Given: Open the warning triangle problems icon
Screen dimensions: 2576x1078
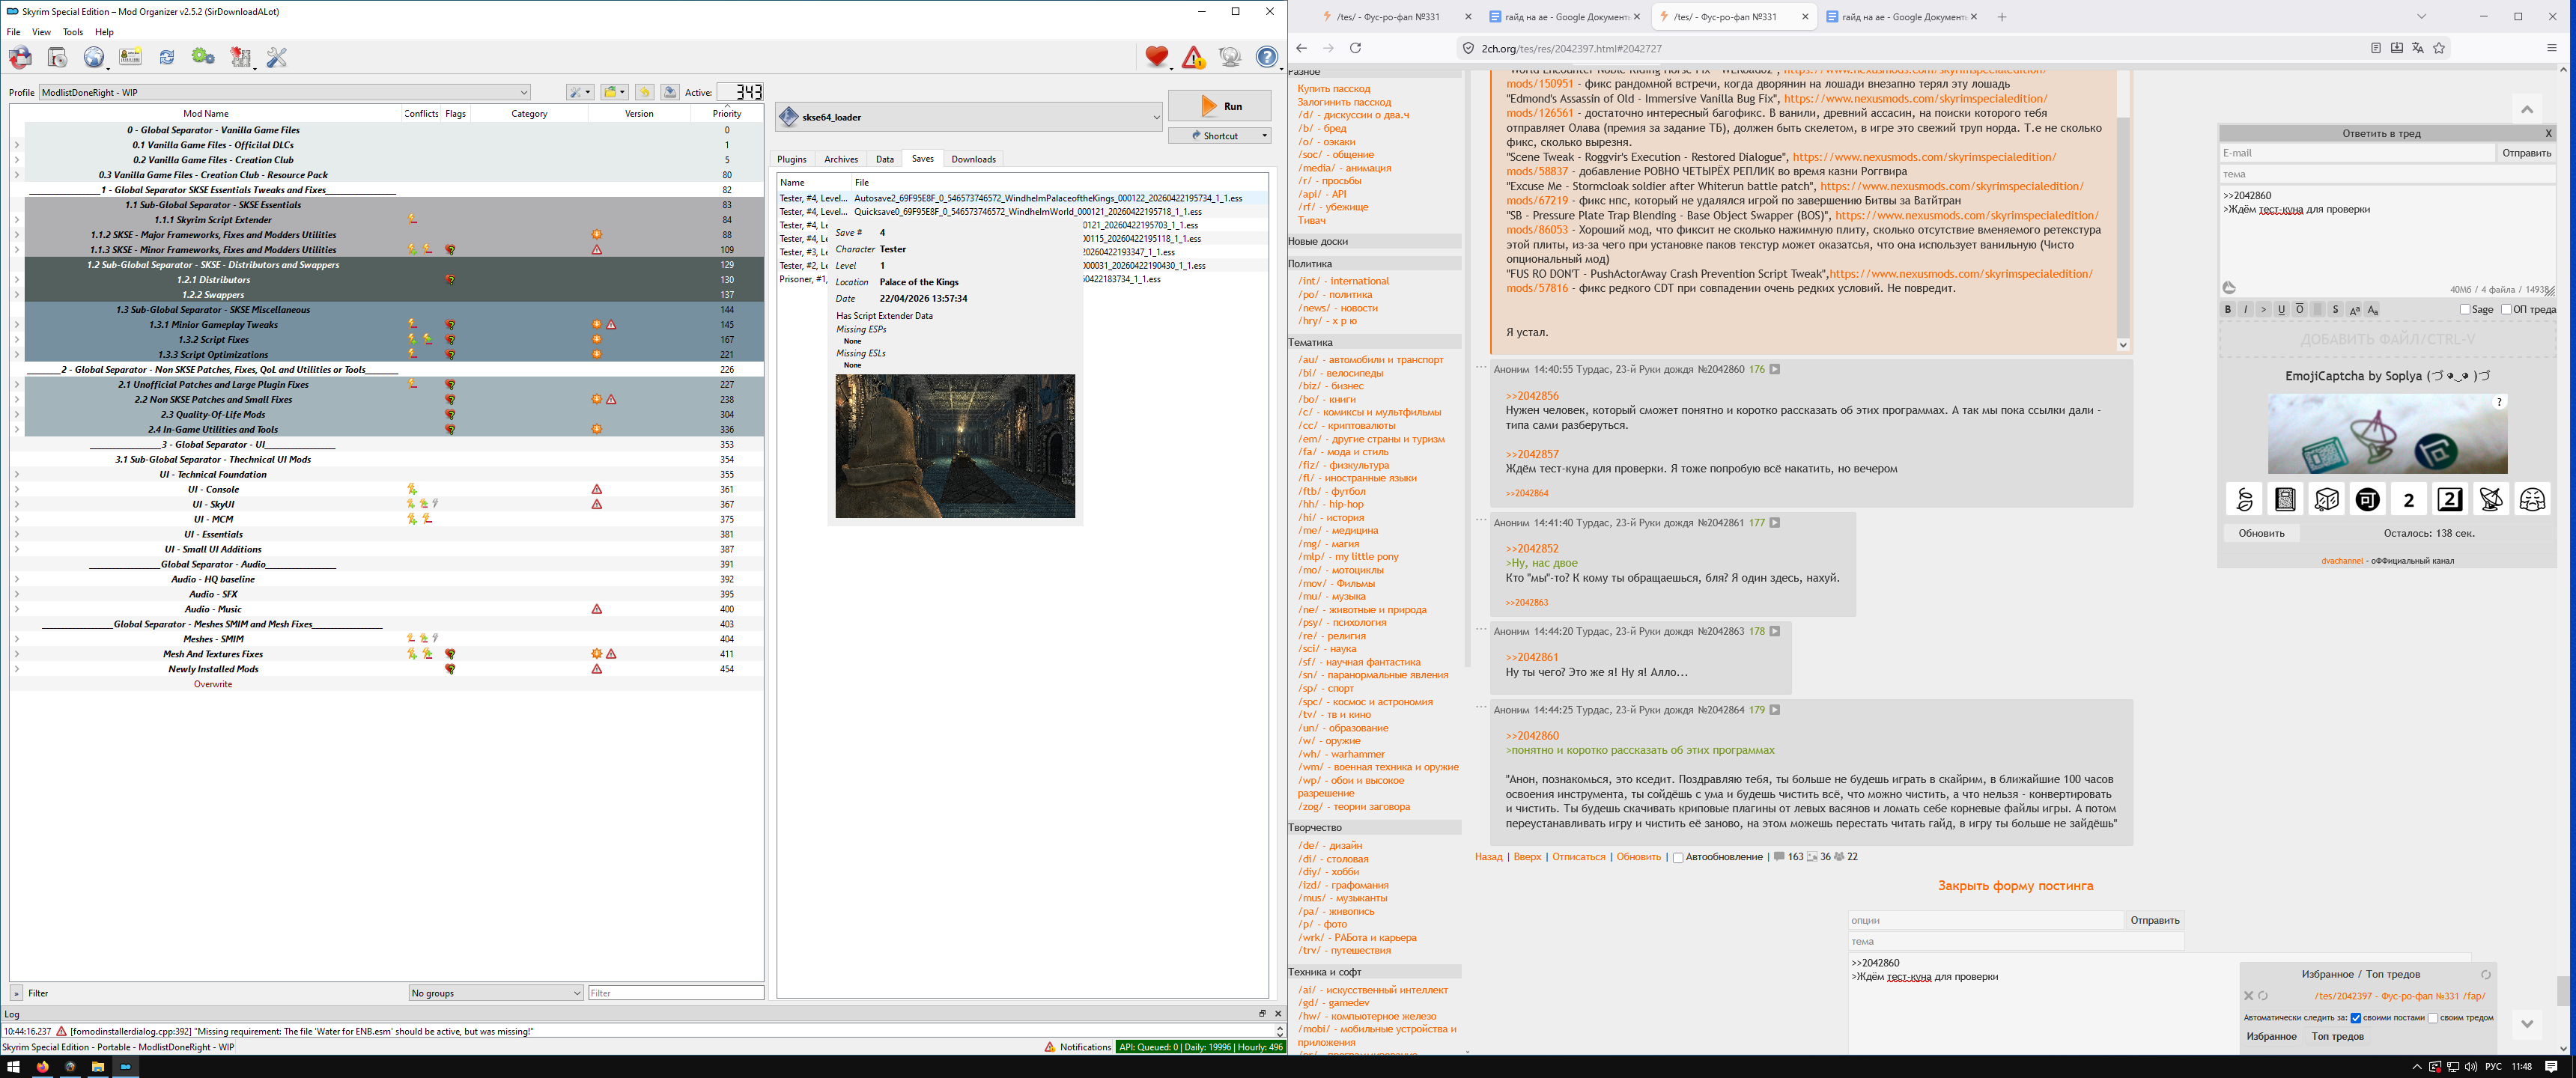Looking at the screenshot, I should point(1193,58).
